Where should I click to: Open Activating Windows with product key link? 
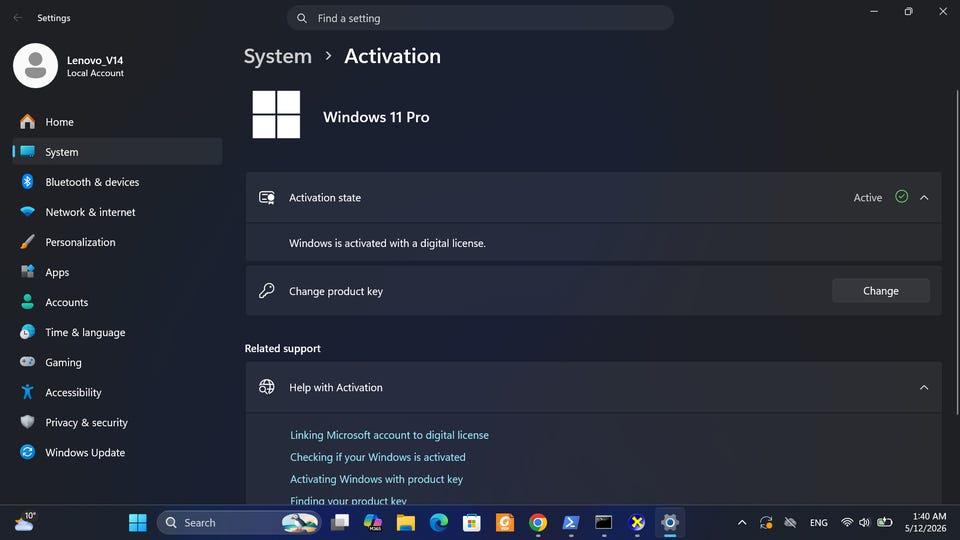(377, 479)
